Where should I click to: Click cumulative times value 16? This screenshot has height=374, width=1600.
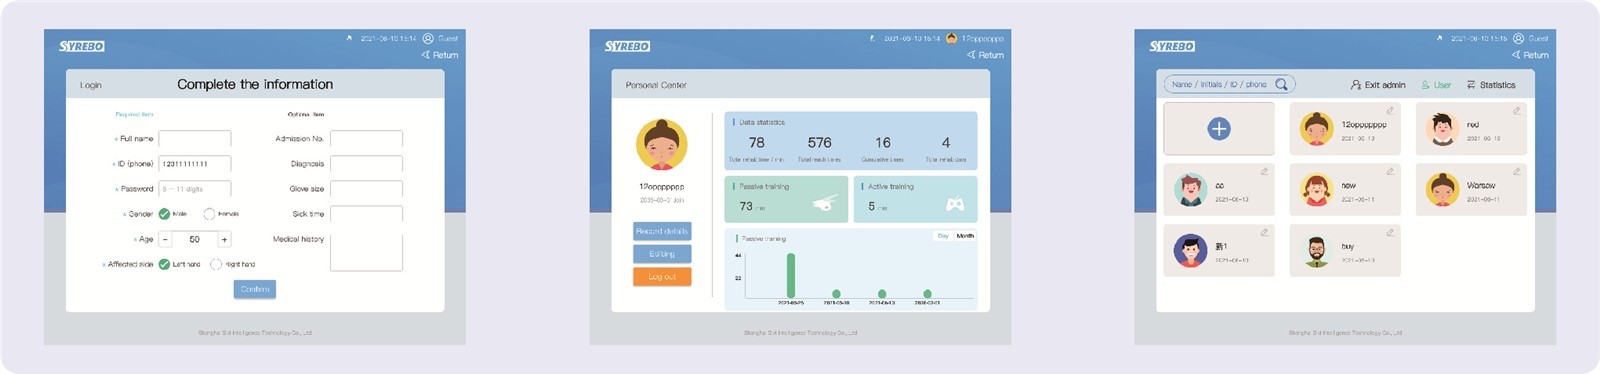click(883, 143)
